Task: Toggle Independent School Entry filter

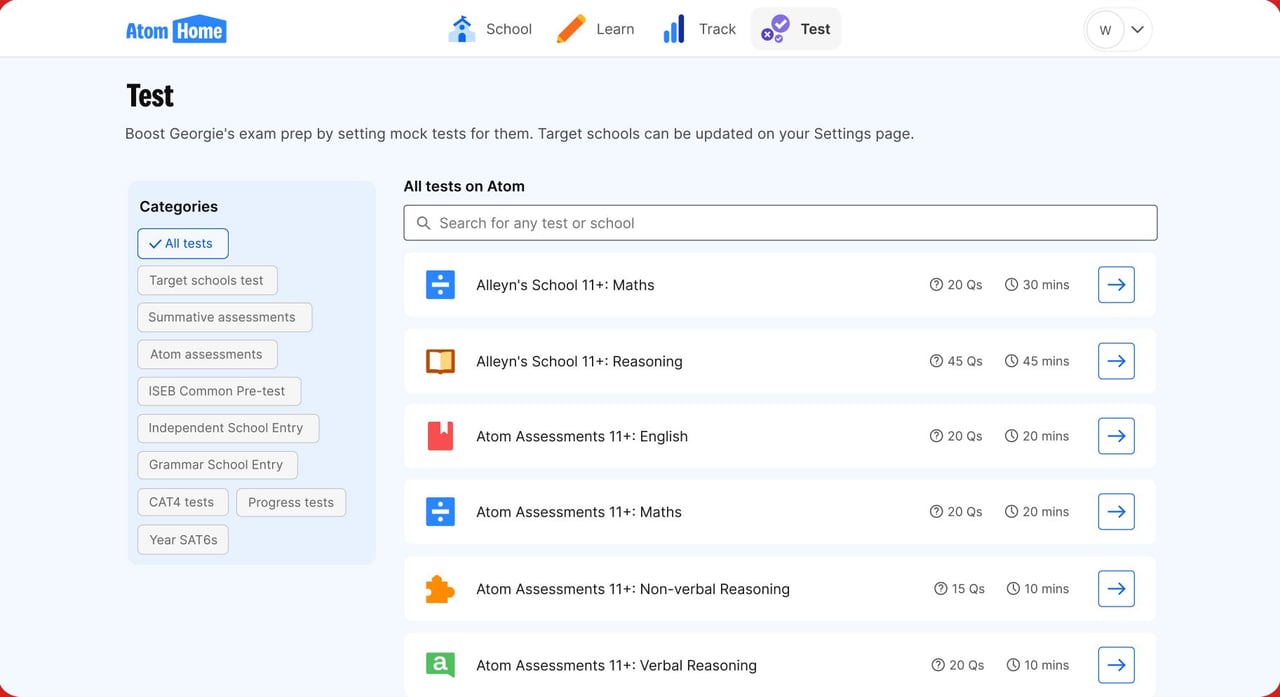Action: click(x=228, y=428)
